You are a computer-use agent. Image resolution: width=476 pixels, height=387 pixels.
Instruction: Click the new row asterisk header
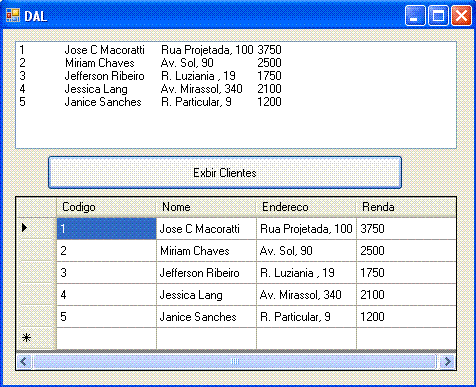point(36,338)
